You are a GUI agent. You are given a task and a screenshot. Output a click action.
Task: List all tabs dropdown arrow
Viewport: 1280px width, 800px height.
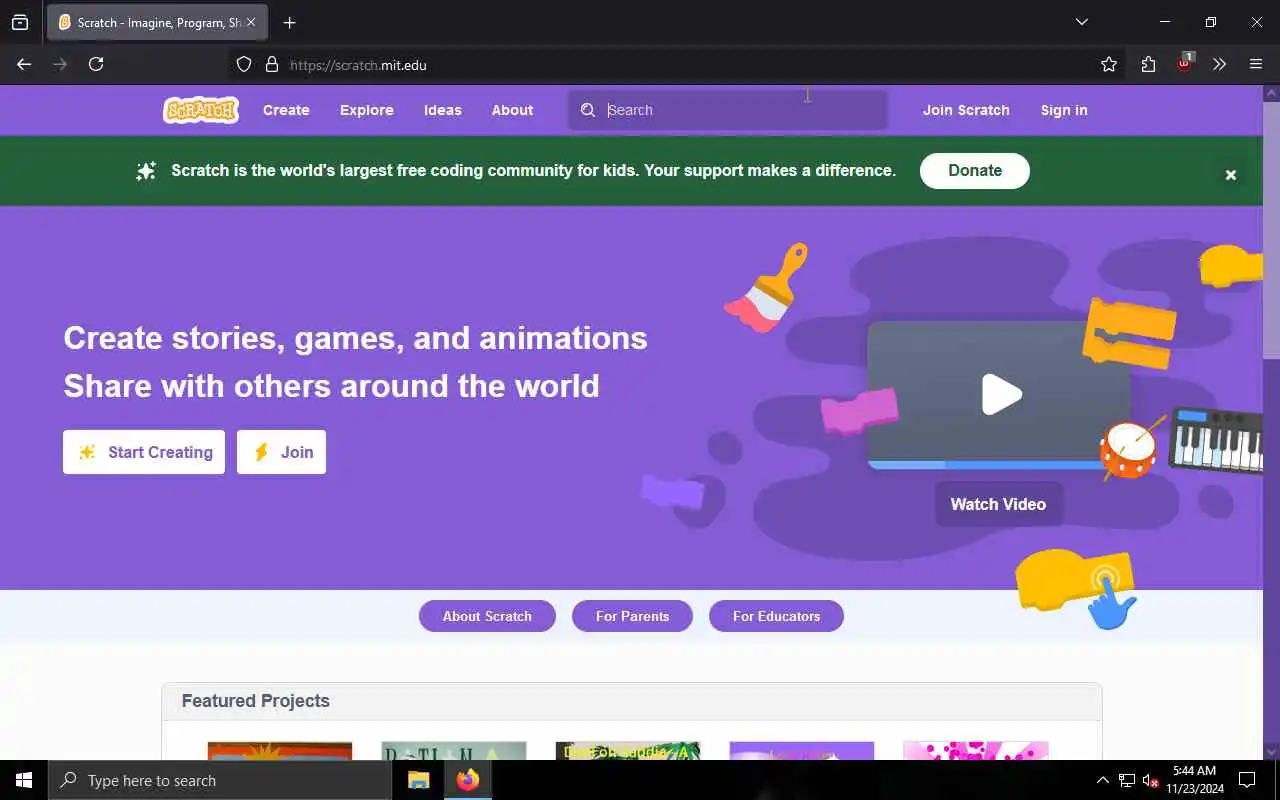coord(1081,22)
